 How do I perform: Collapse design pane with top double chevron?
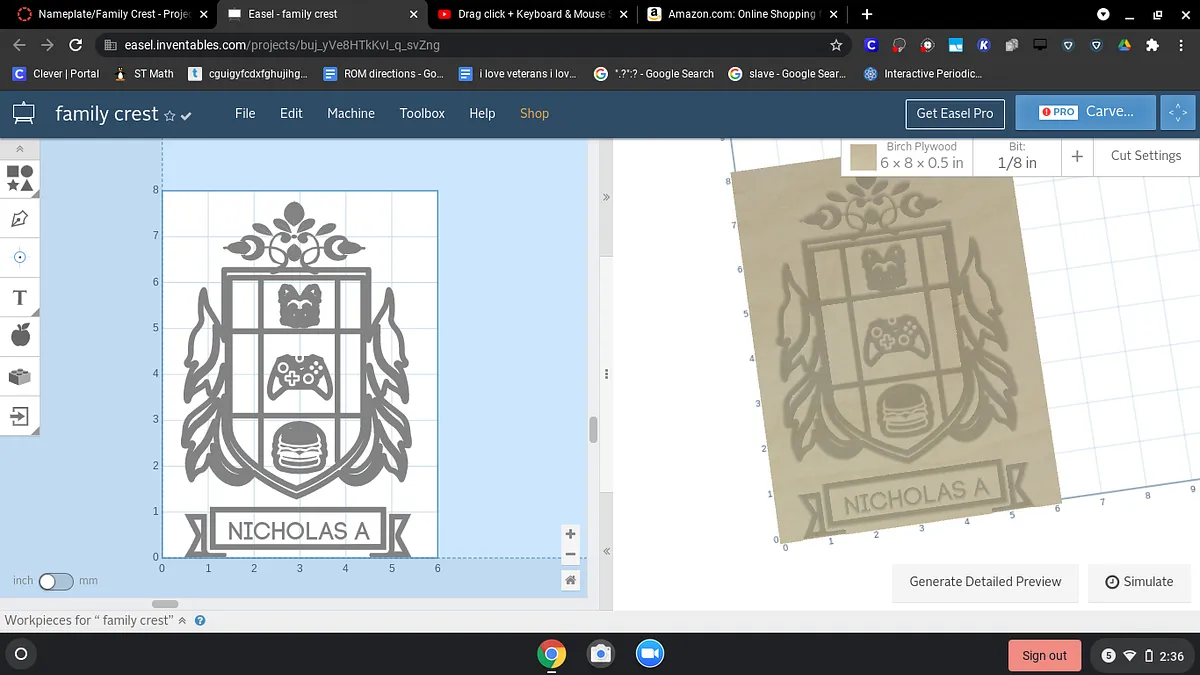[x=606, y=198]
